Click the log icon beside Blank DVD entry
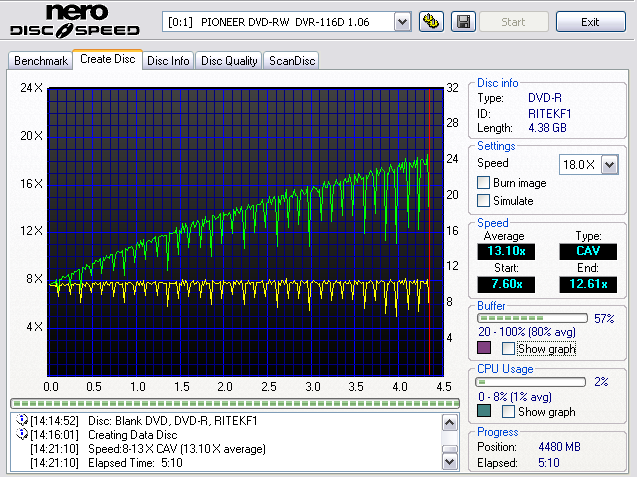The image size is (637, 477). 20,421
